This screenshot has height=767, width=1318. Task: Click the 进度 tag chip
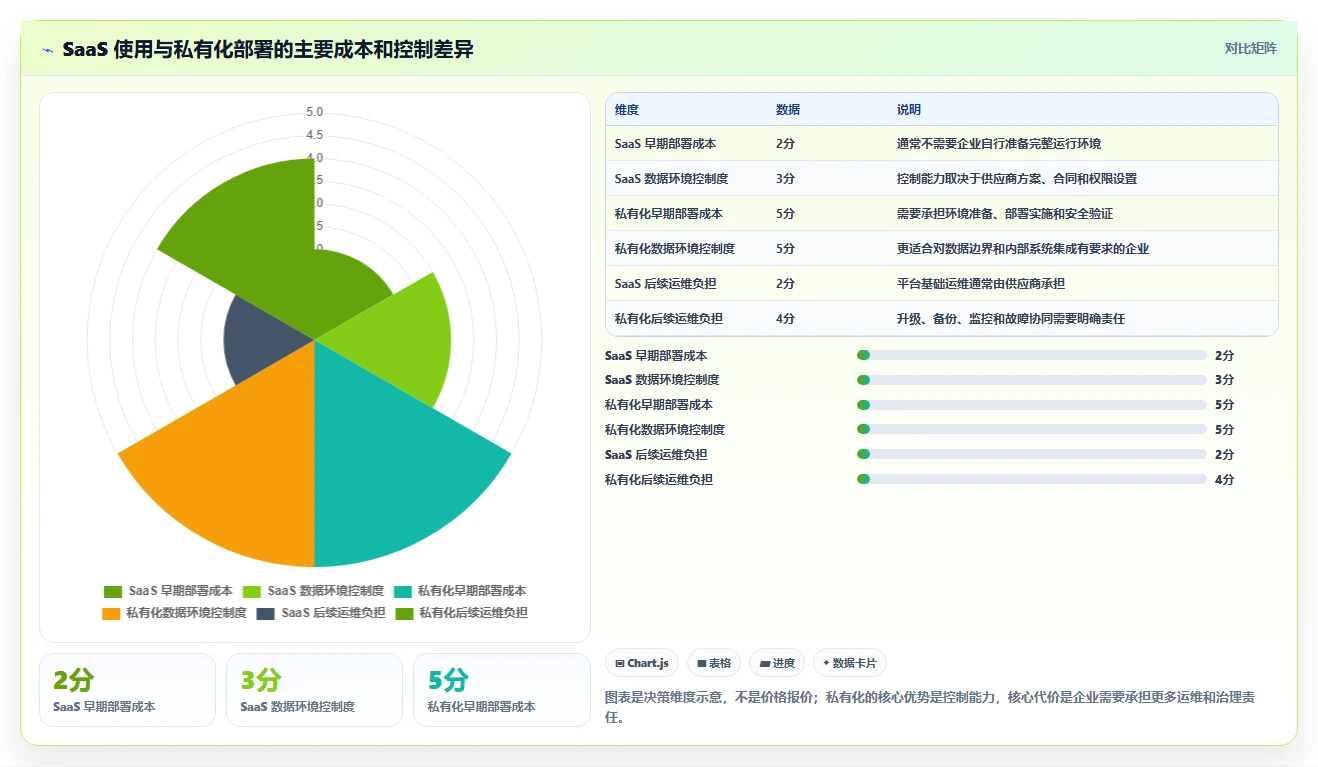coord(777,663)
